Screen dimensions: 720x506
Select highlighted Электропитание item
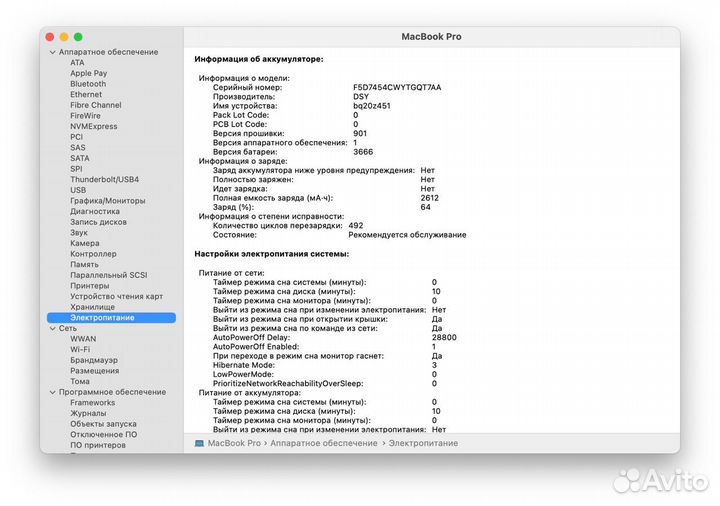tap(111, 317)
